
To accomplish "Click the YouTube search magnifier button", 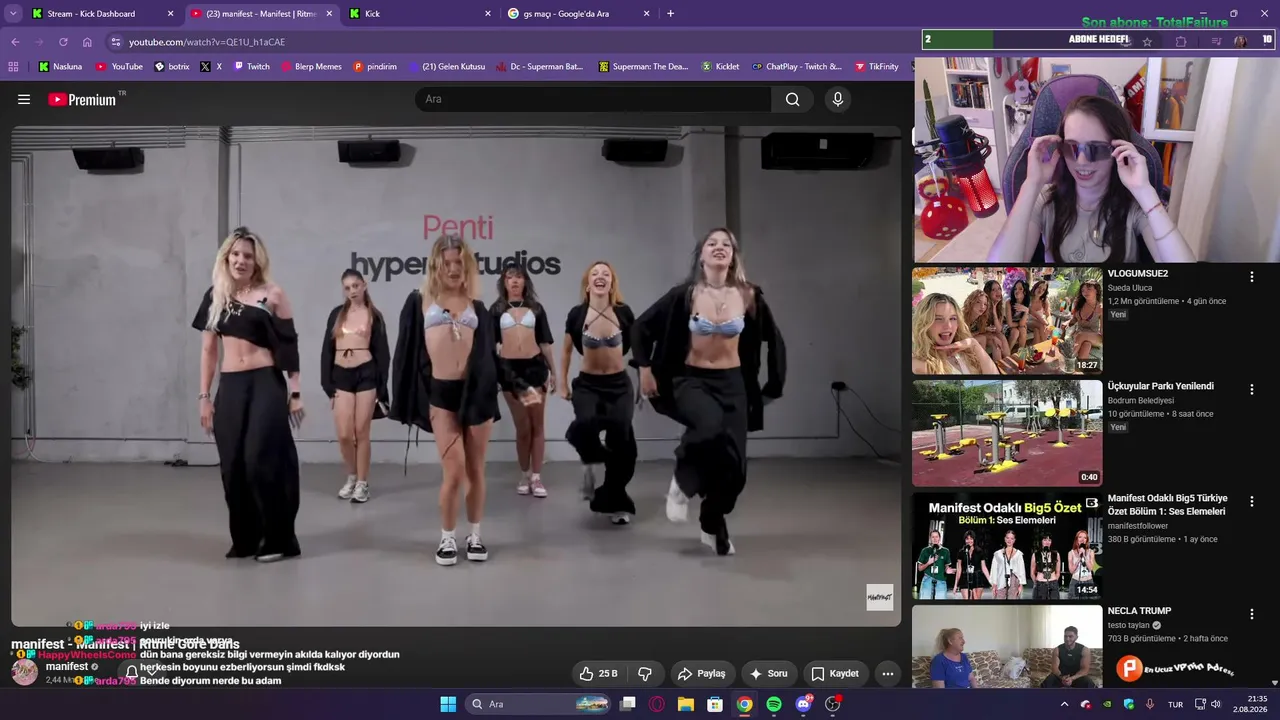I will (792, 99).
